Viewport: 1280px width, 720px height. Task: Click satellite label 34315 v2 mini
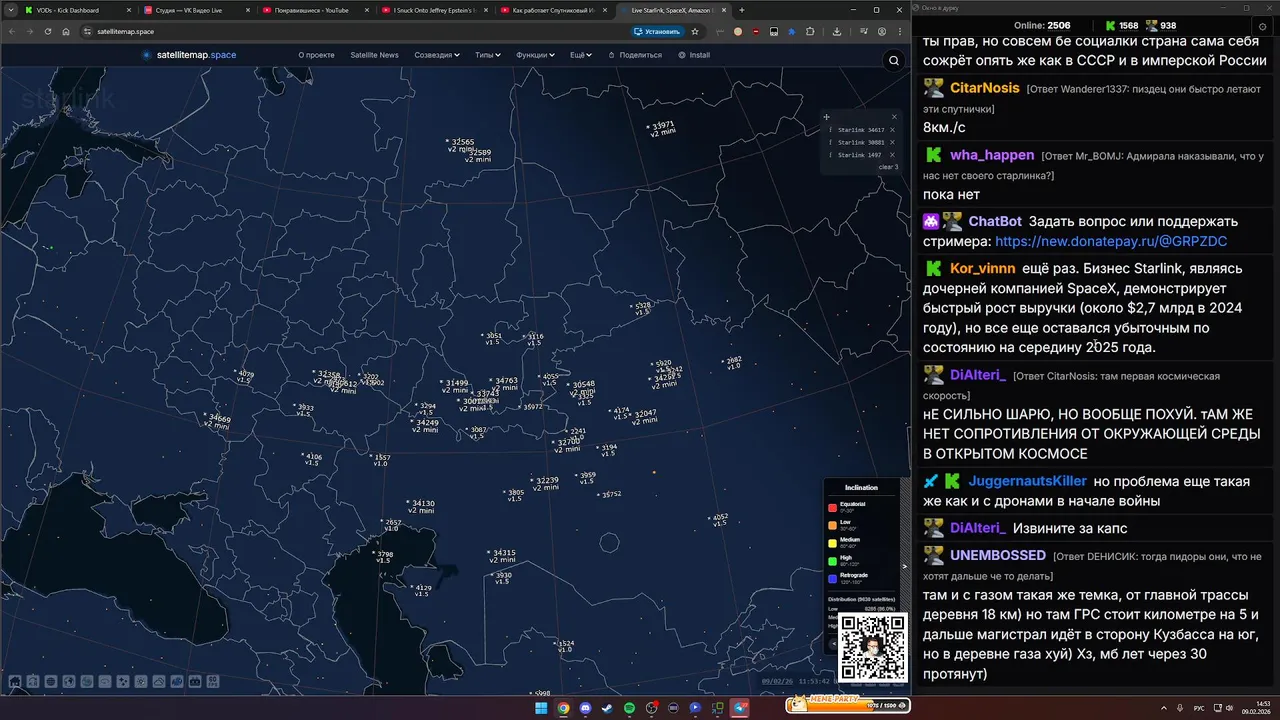click(x=503, y=556)
